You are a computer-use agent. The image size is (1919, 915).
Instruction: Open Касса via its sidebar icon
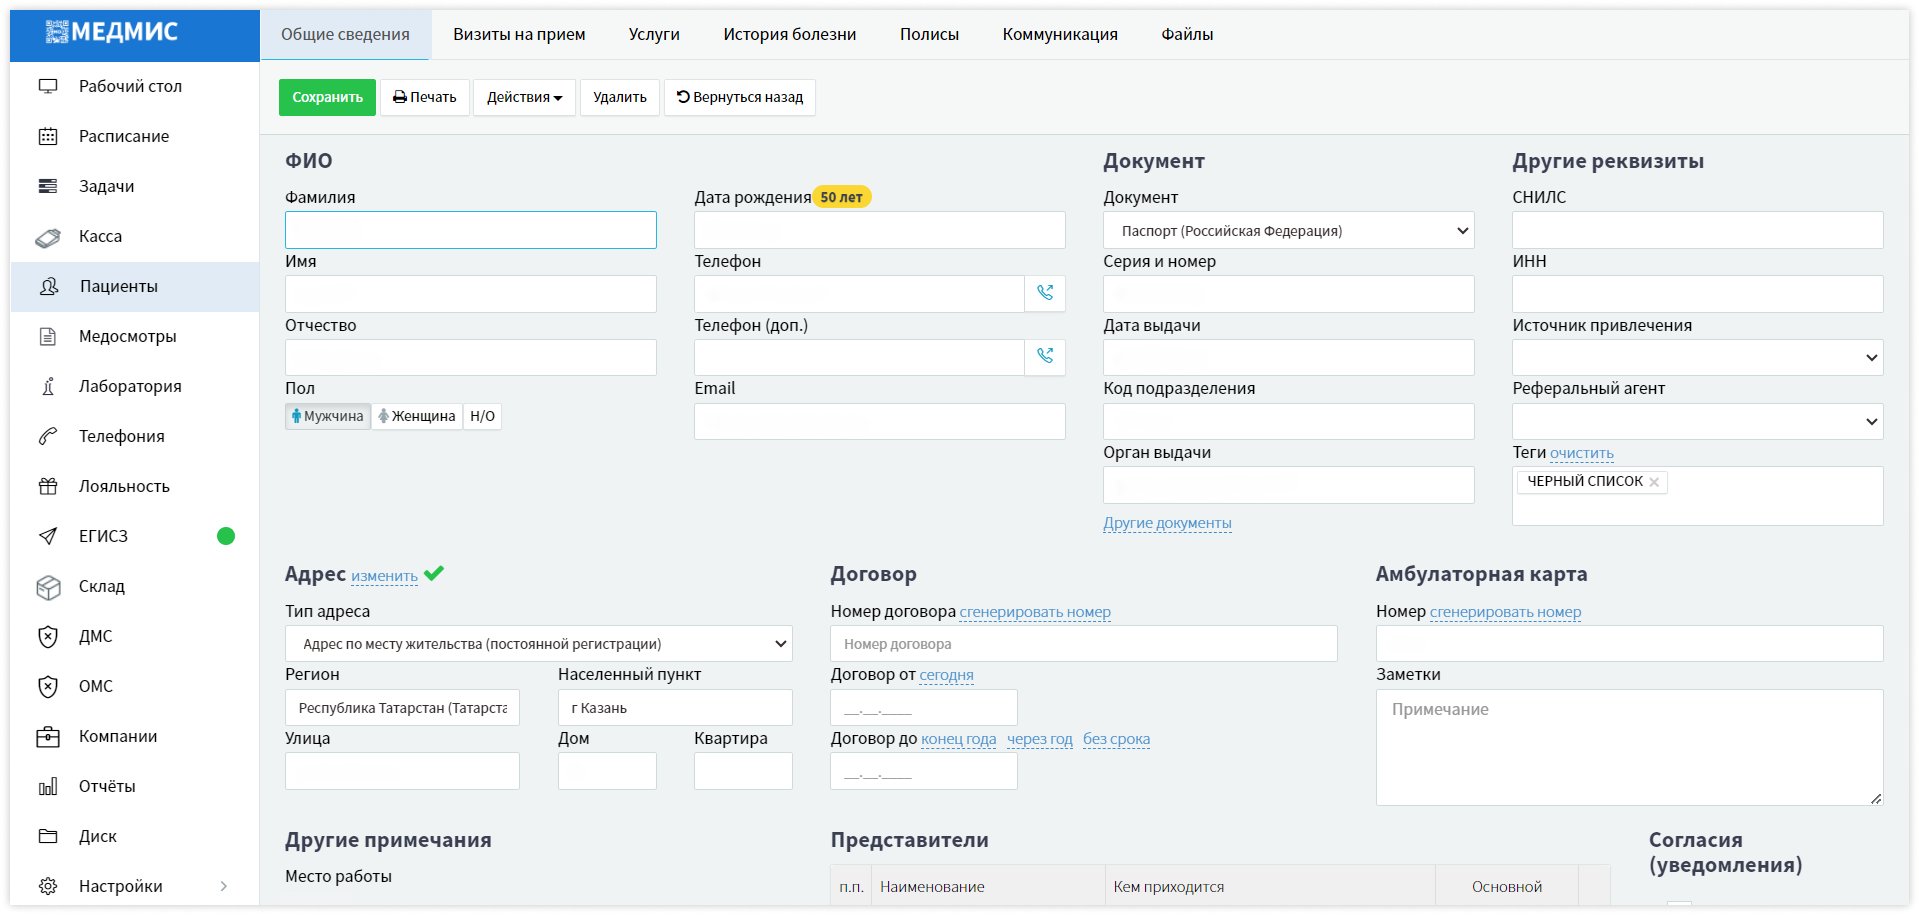click(48, 237)
